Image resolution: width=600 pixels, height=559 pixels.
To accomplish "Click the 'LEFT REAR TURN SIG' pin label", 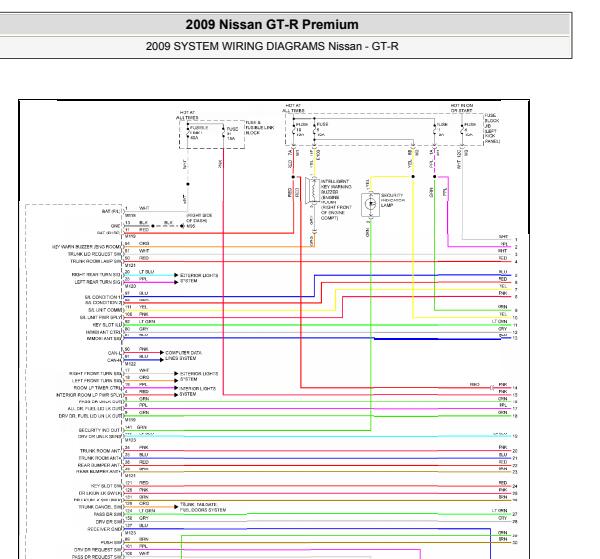I will click(98, 282).
